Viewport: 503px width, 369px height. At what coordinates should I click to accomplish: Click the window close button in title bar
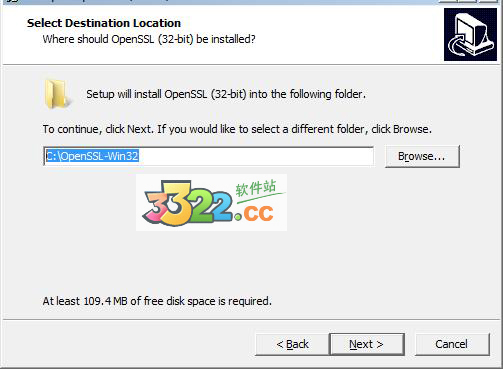tap(490, 1)
